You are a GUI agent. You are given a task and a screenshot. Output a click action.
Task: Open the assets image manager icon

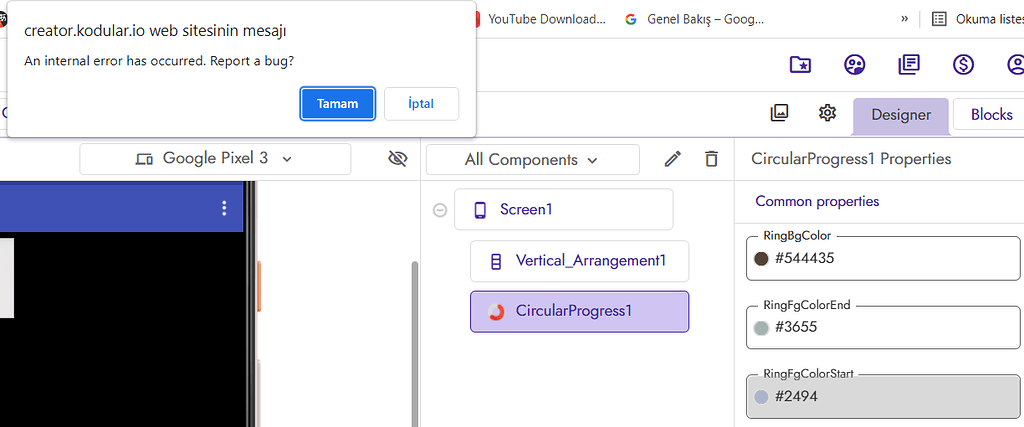point(779,113)
